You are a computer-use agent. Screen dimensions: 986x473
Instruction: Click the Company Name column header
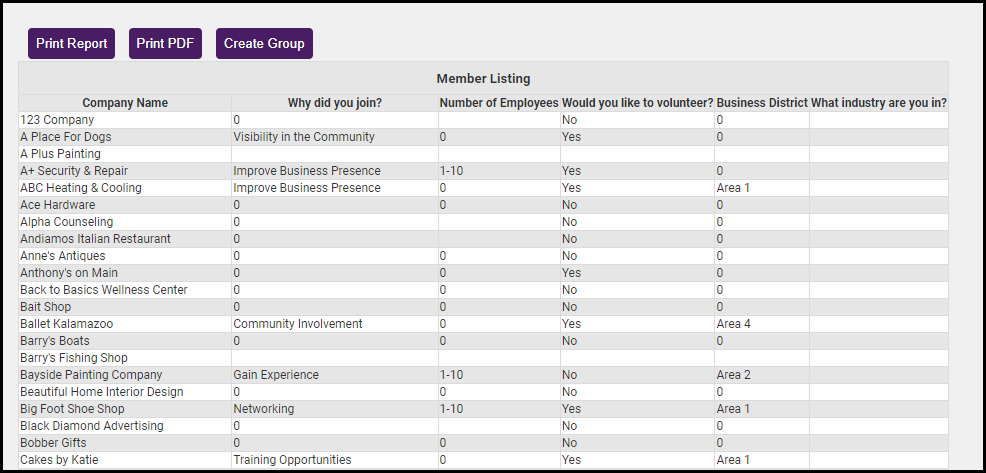(x=125, y=103)
